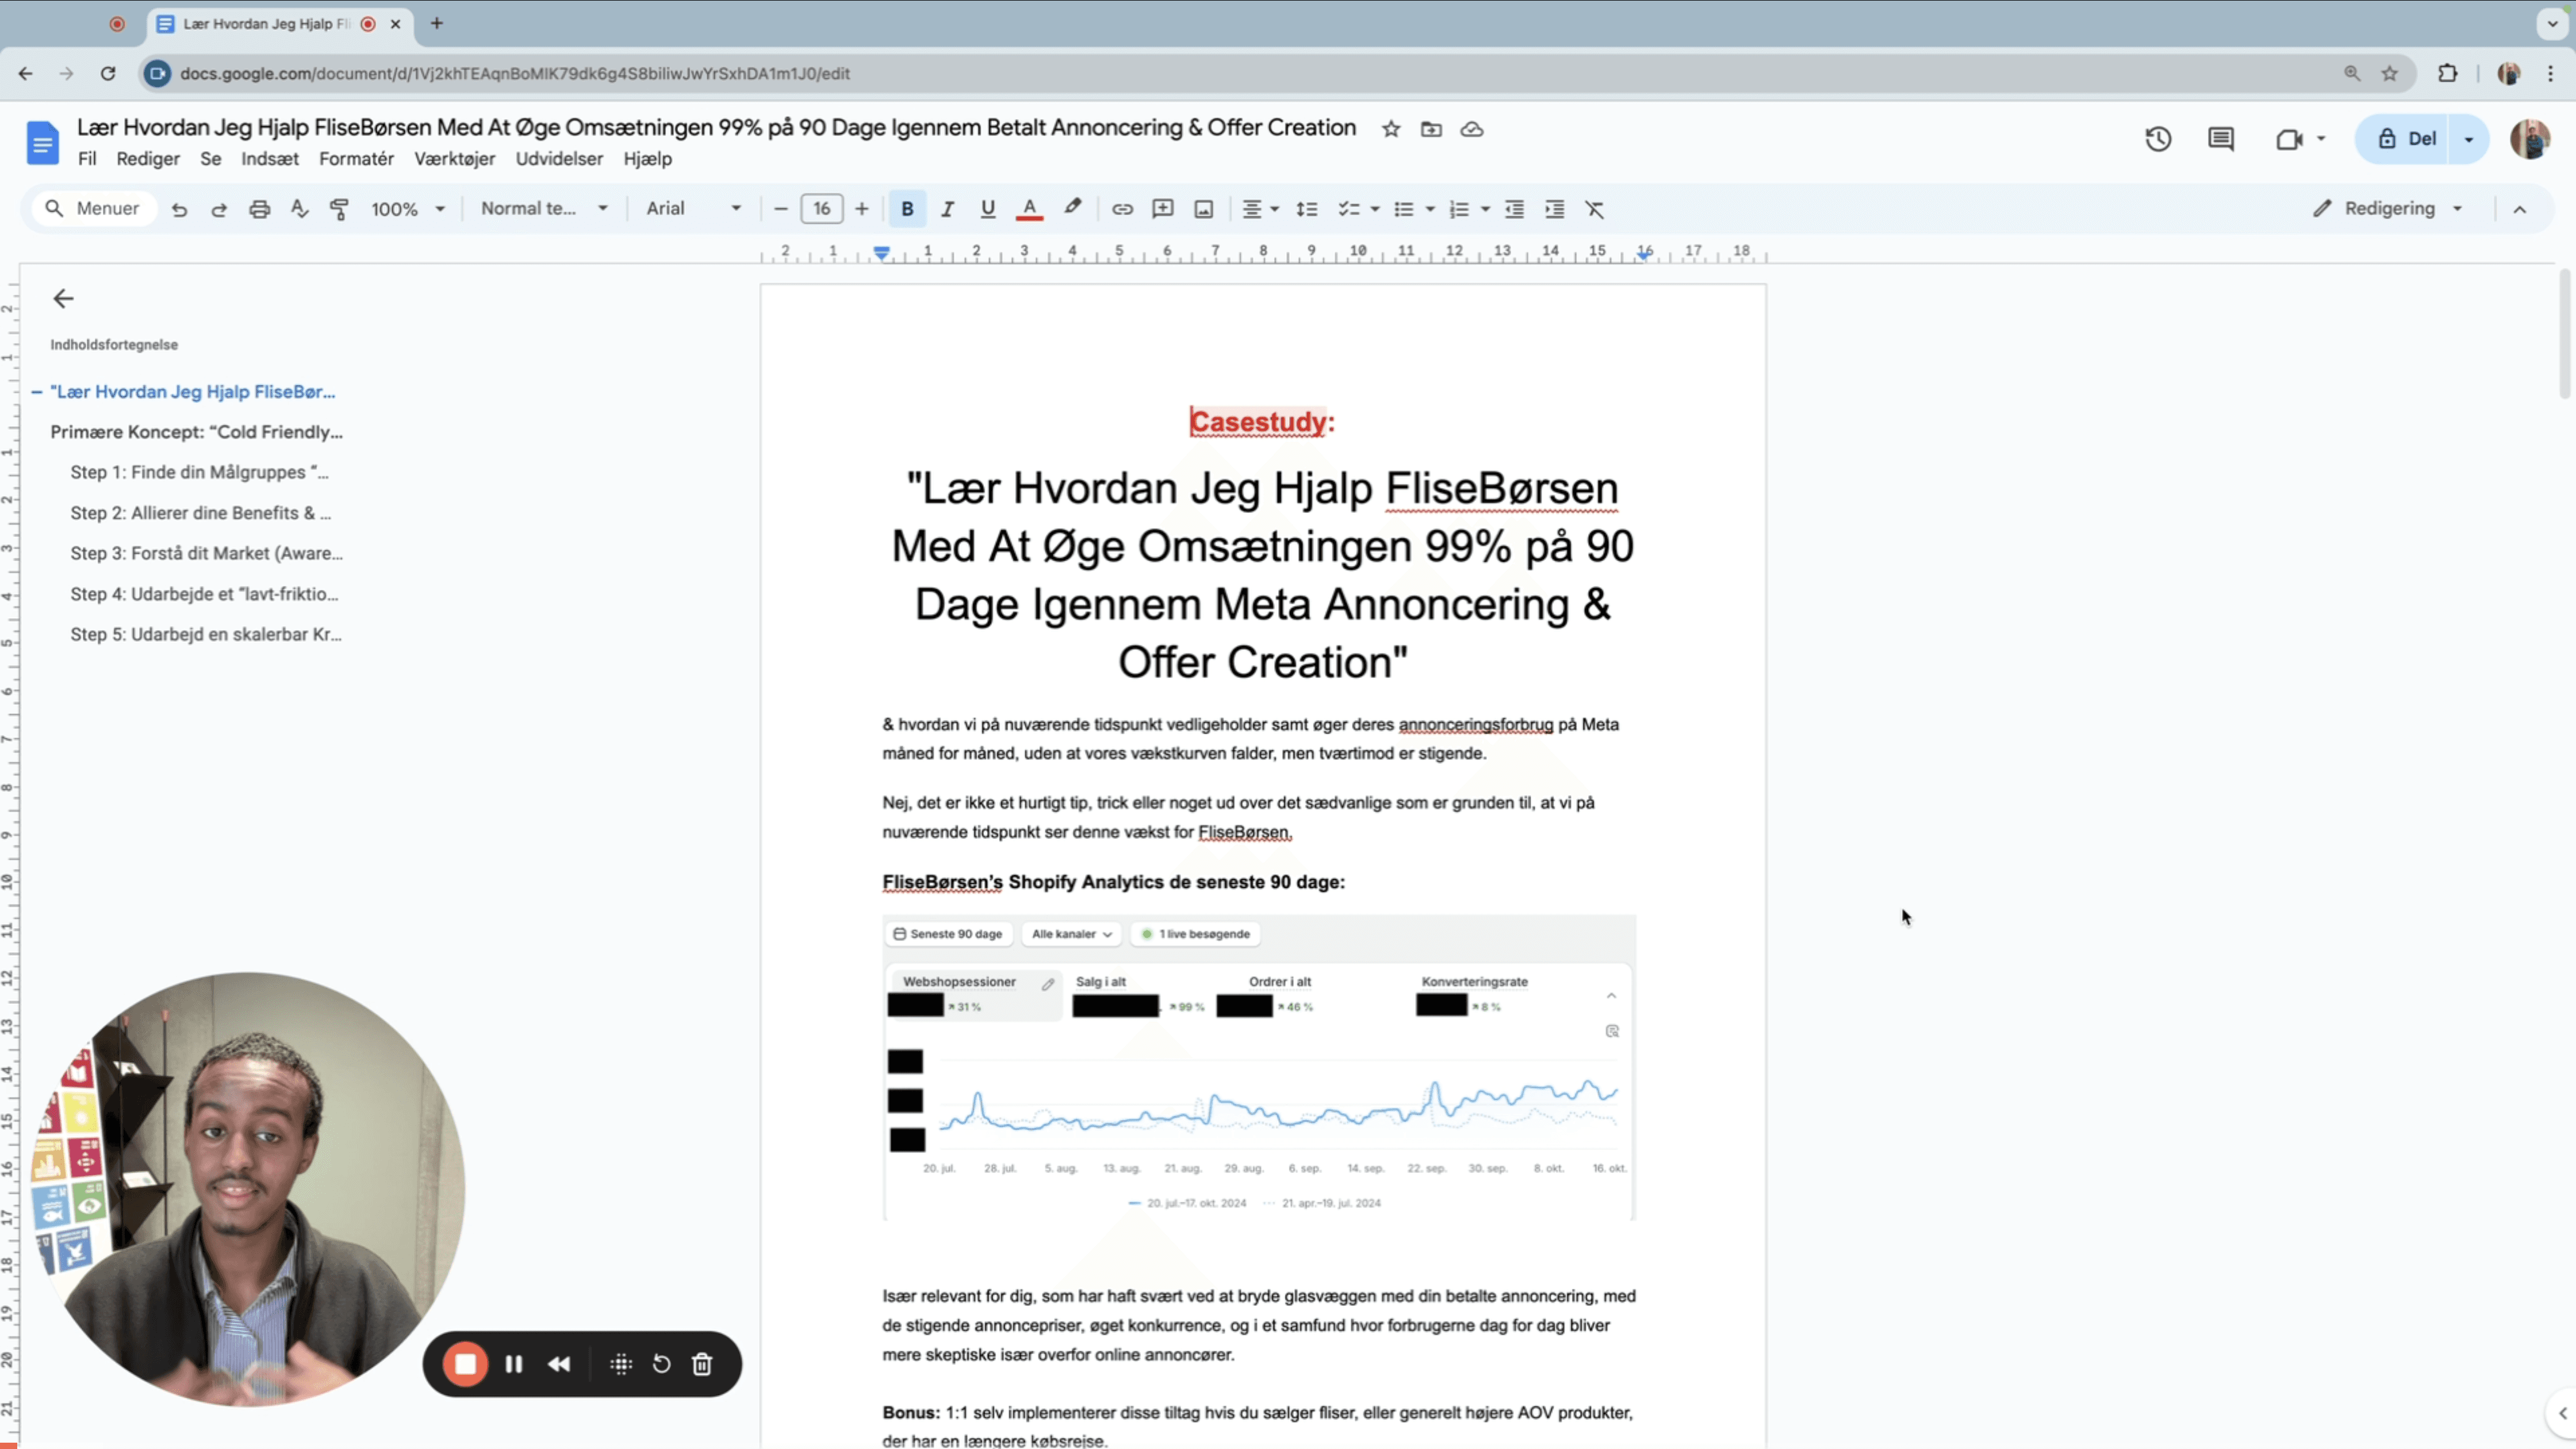Insert an image from toolbar
This screenshot has width=2576, height=1449.
coord(1204,209)
